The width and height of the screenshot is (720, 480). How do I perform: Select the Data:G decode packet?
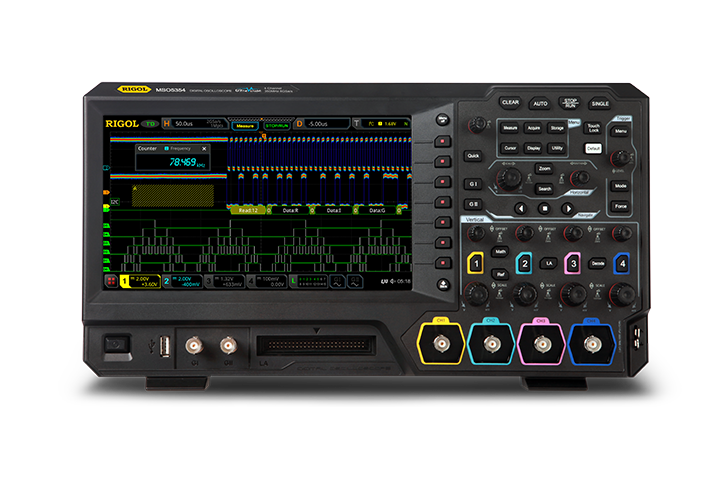(x=377, y=210)
